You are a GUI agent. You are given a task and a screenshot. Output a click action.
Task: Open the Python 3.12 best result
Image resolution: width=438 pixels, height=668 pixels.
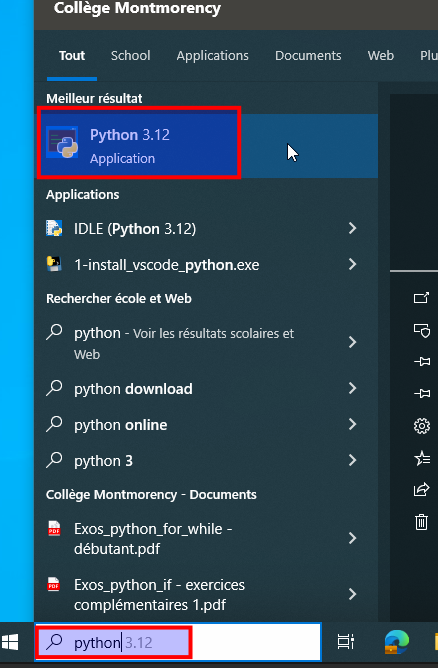[206, 146]
